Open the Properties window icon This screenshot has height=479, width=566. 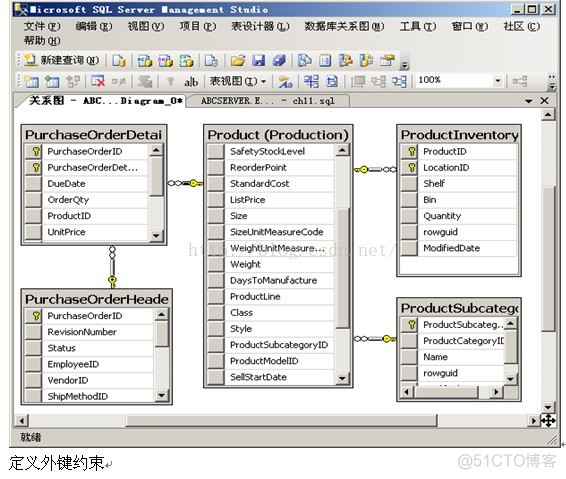pyautogui.click(x=387, y=60)
